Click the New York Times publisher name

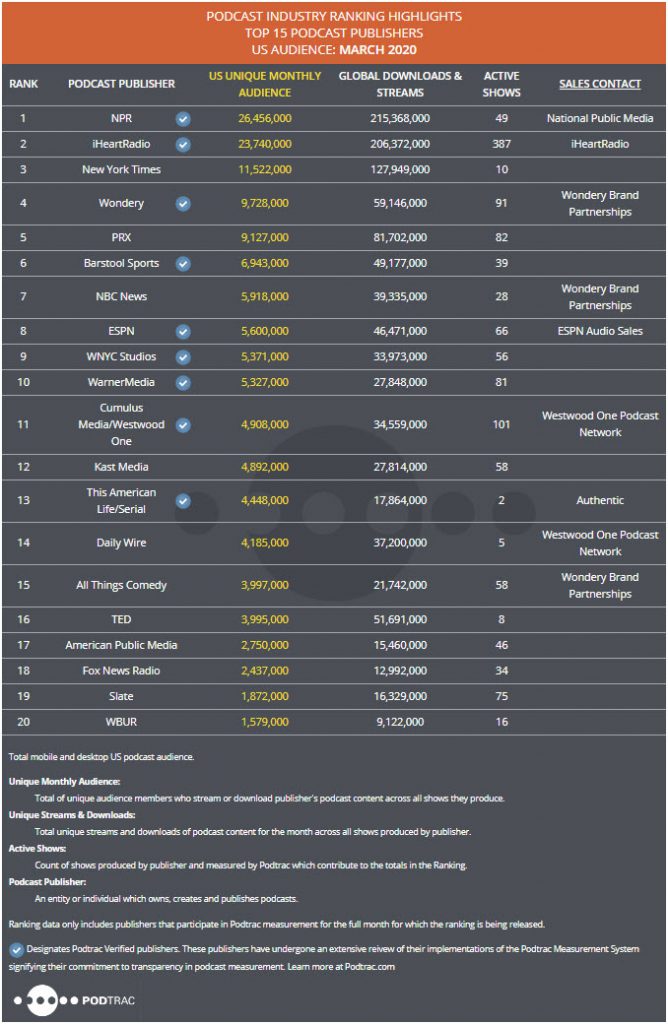[x=121, y=170]
